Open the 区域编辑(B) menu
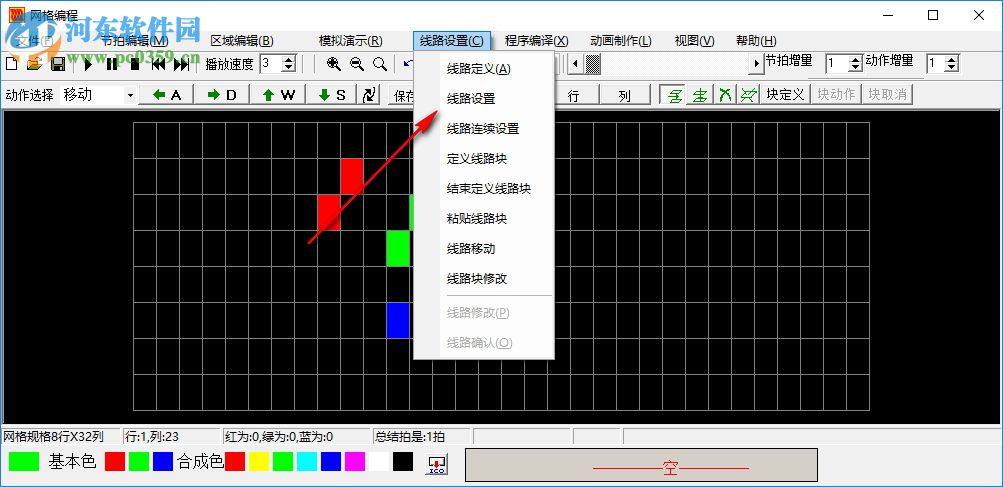Viewport: 1003px width, 487px height. (x=242, y=41)
